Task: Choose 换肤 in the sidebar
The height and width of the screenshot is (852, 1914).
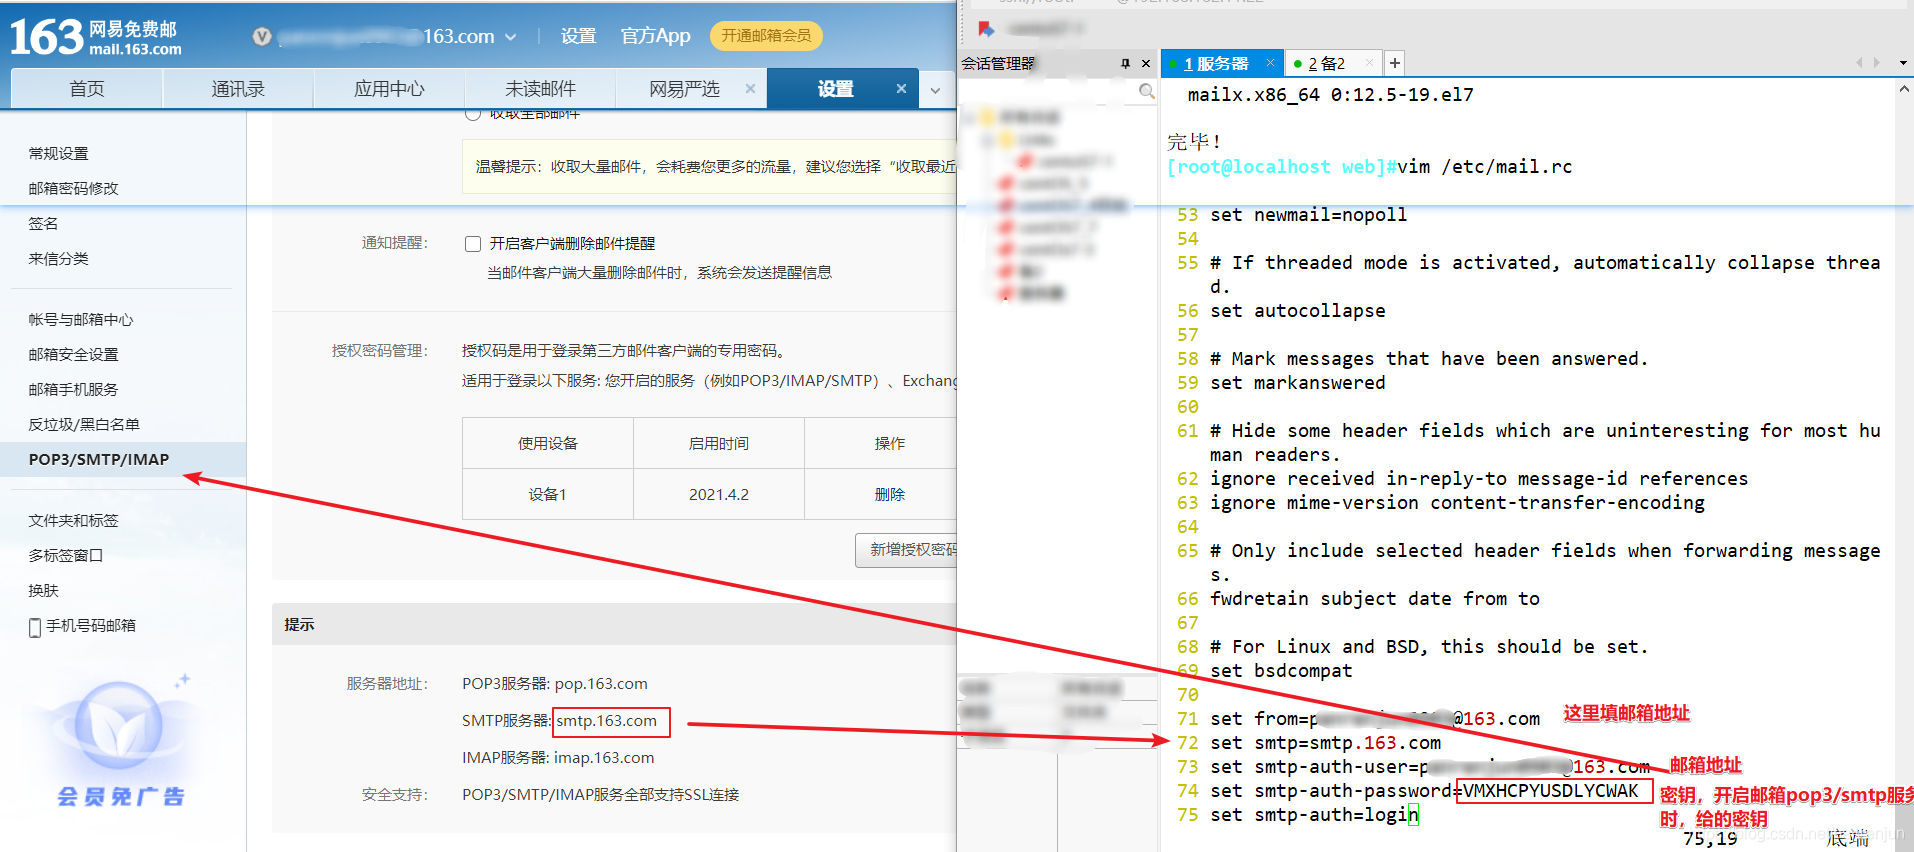Action: click(43, 590)
